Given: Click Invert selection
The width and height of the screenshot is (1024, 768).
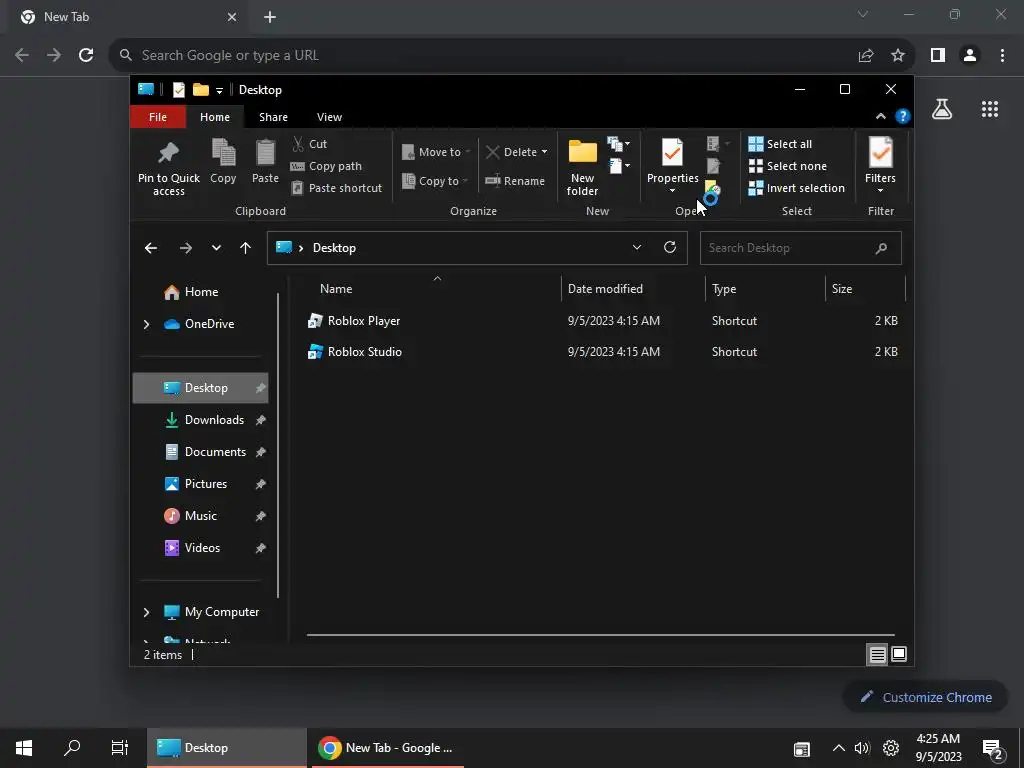Looking at the screenshot, I should coord(797,188).
